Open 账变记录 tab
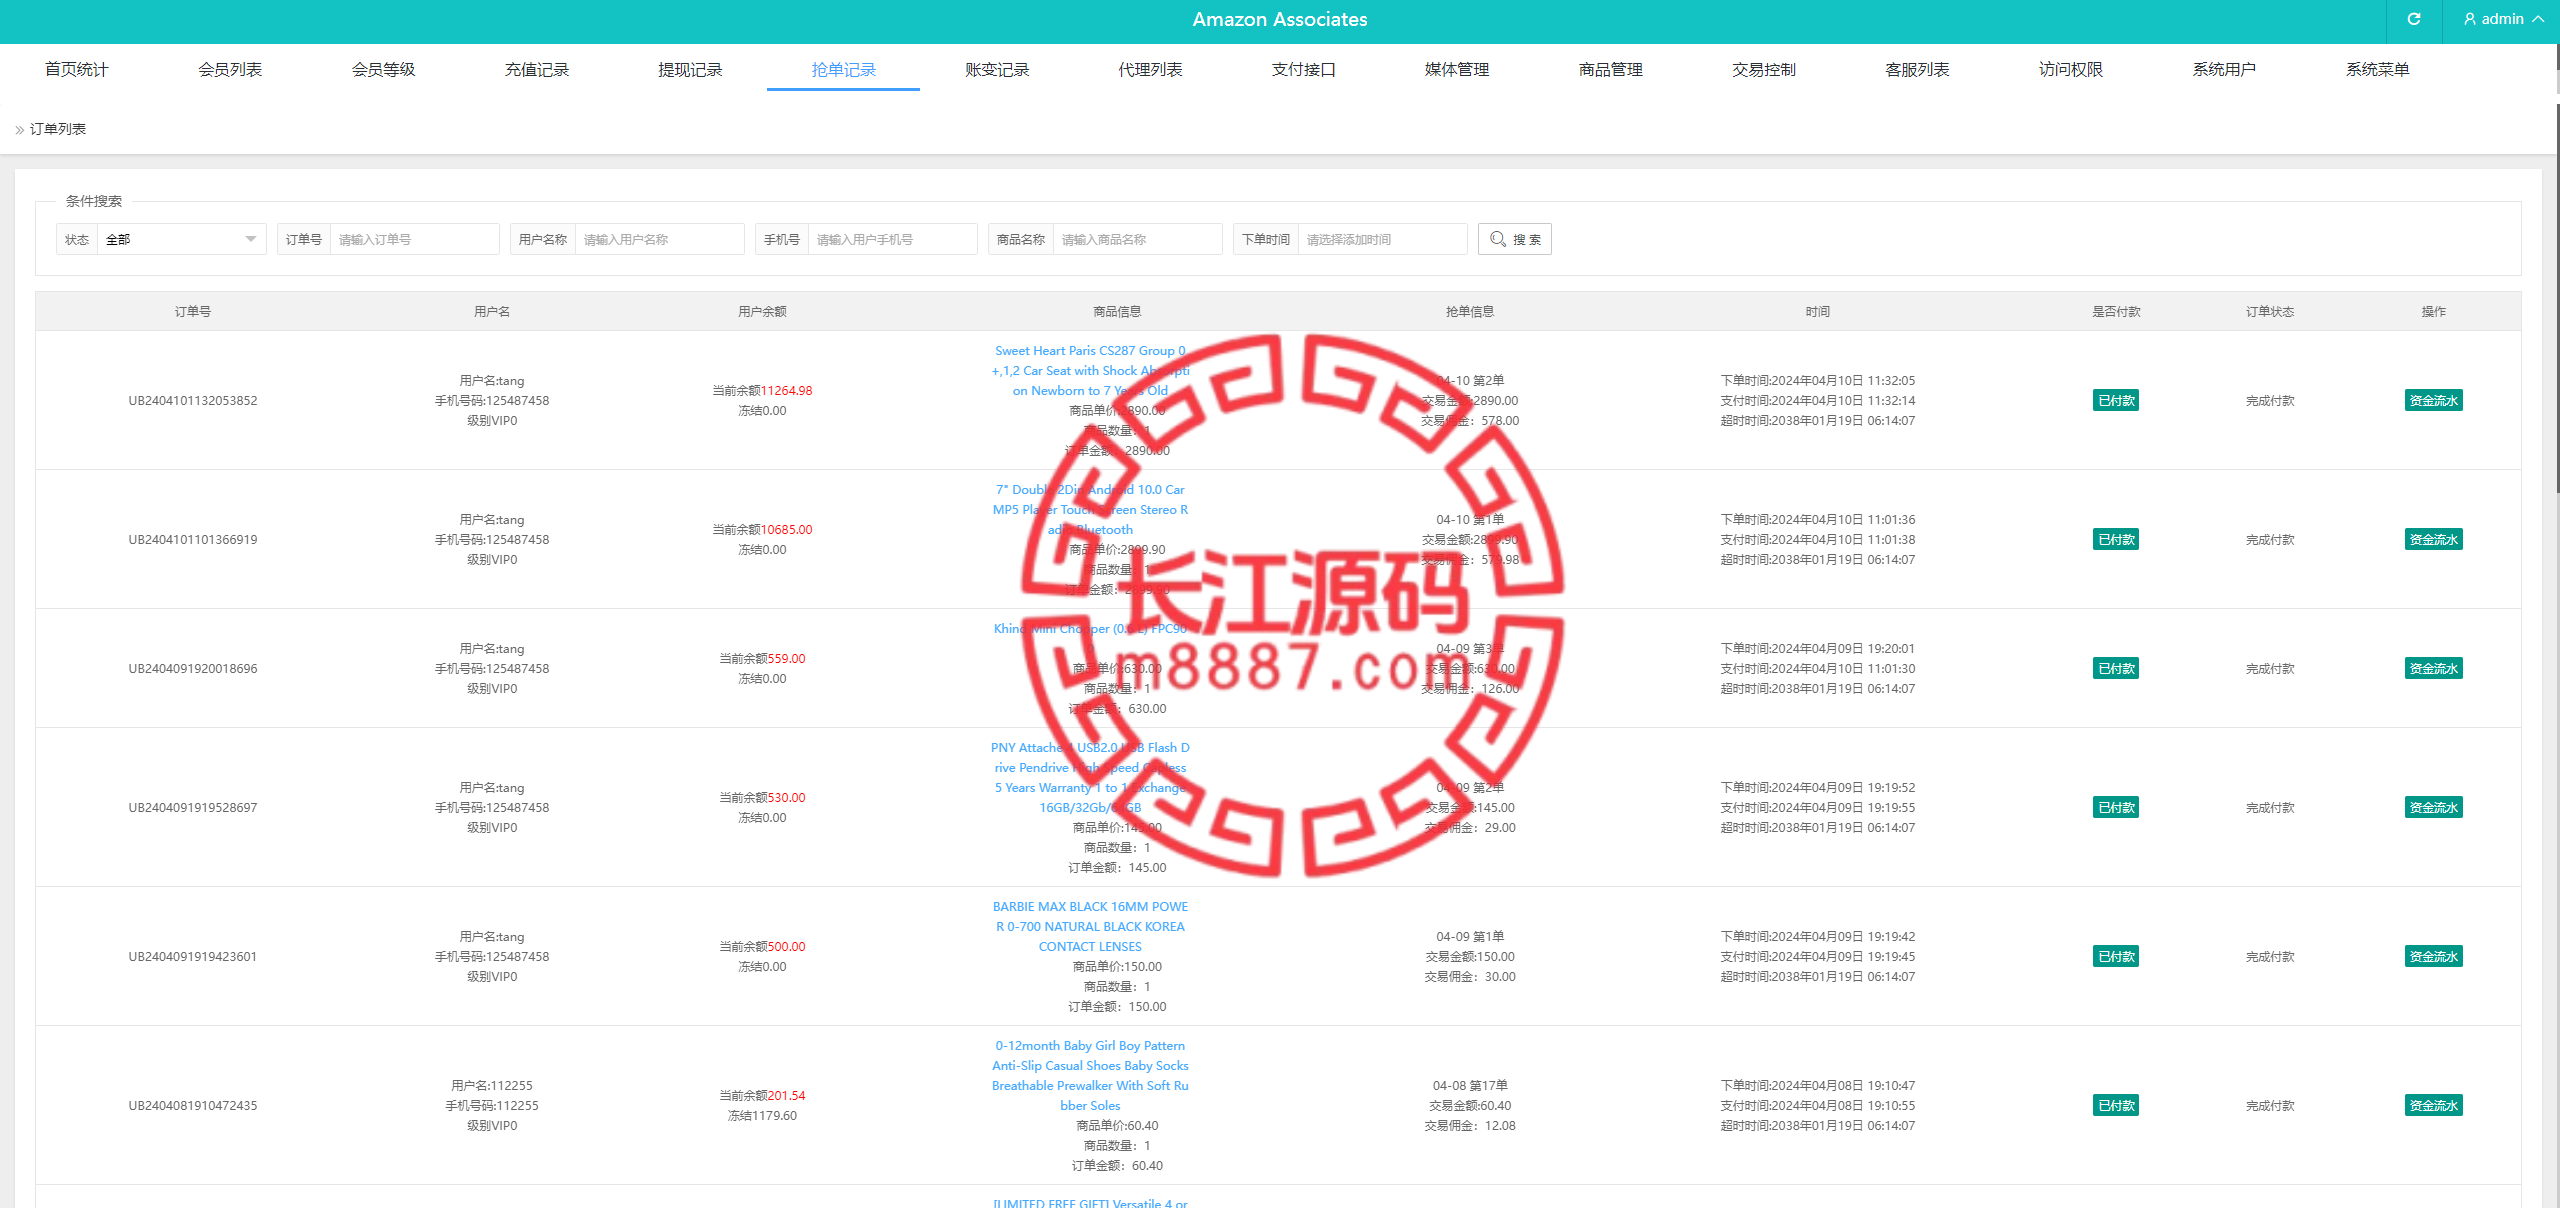Image resolution: width=2560 pixels, height=1208 pixels. point(997,69)
